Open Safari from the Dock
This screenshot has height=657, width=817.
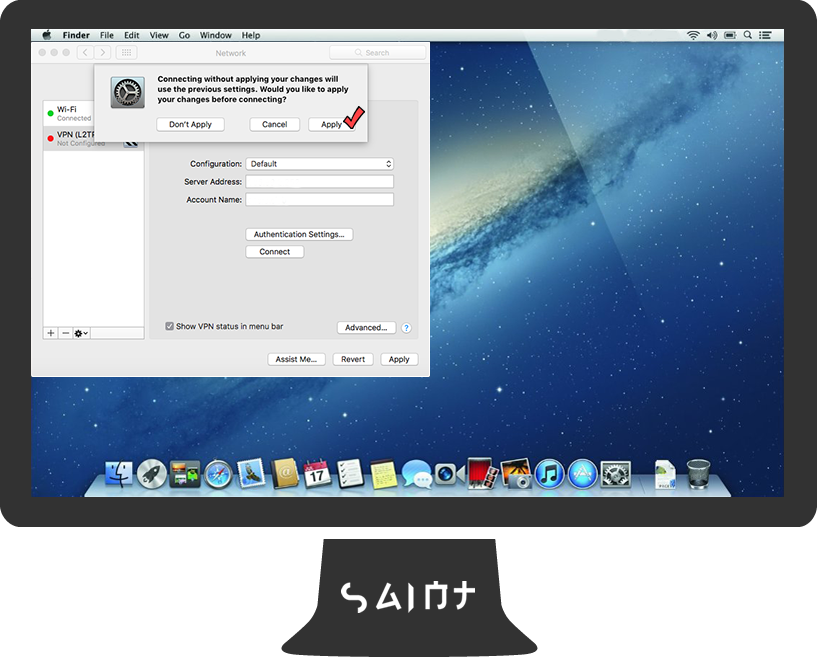(218, 473)
